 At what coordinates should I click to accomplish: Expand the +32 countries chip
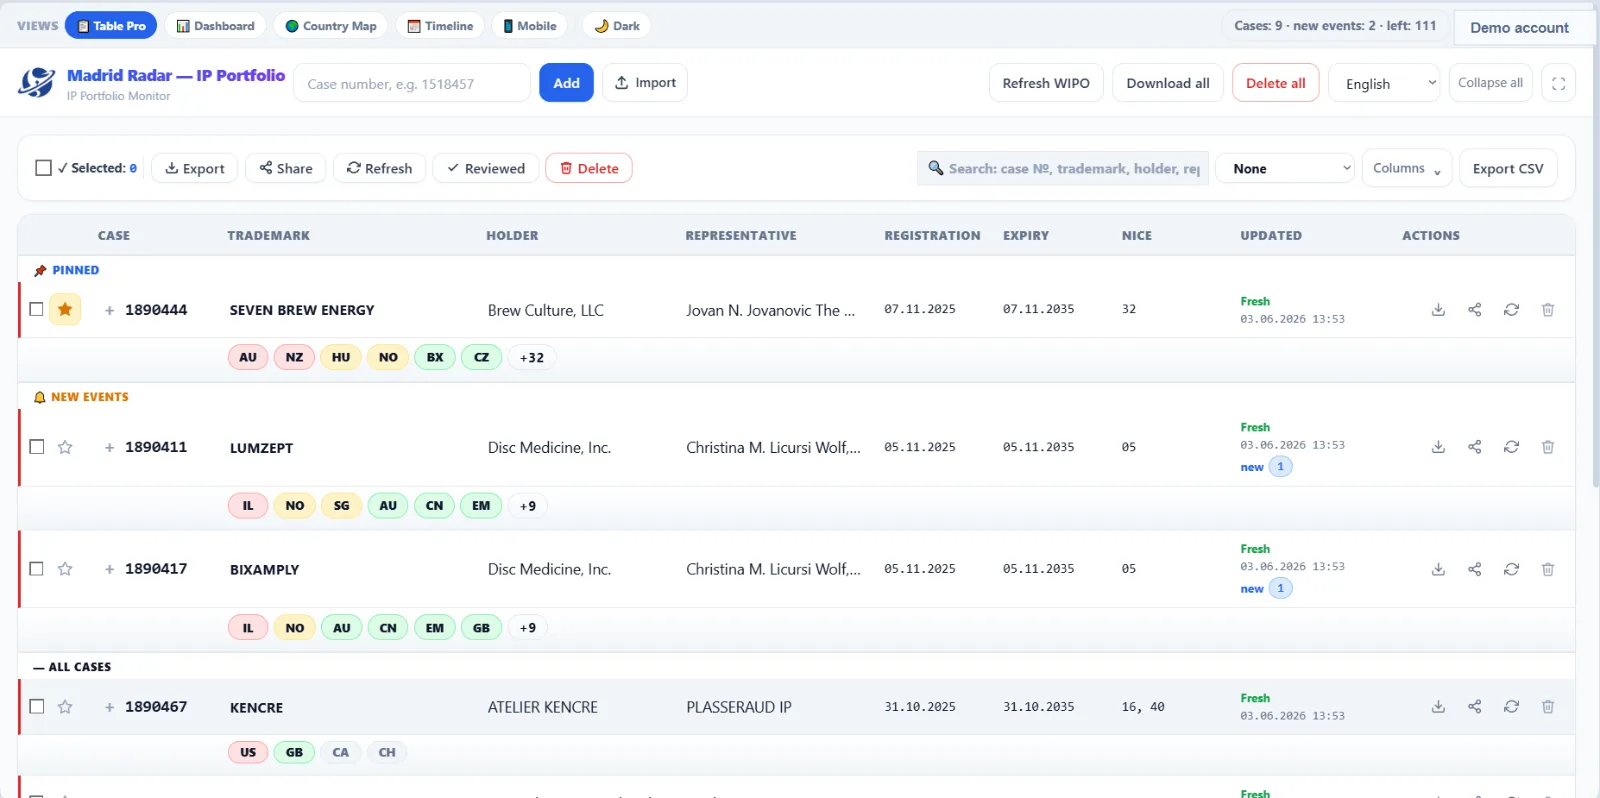pyautogui.click(x=532, y=357)
